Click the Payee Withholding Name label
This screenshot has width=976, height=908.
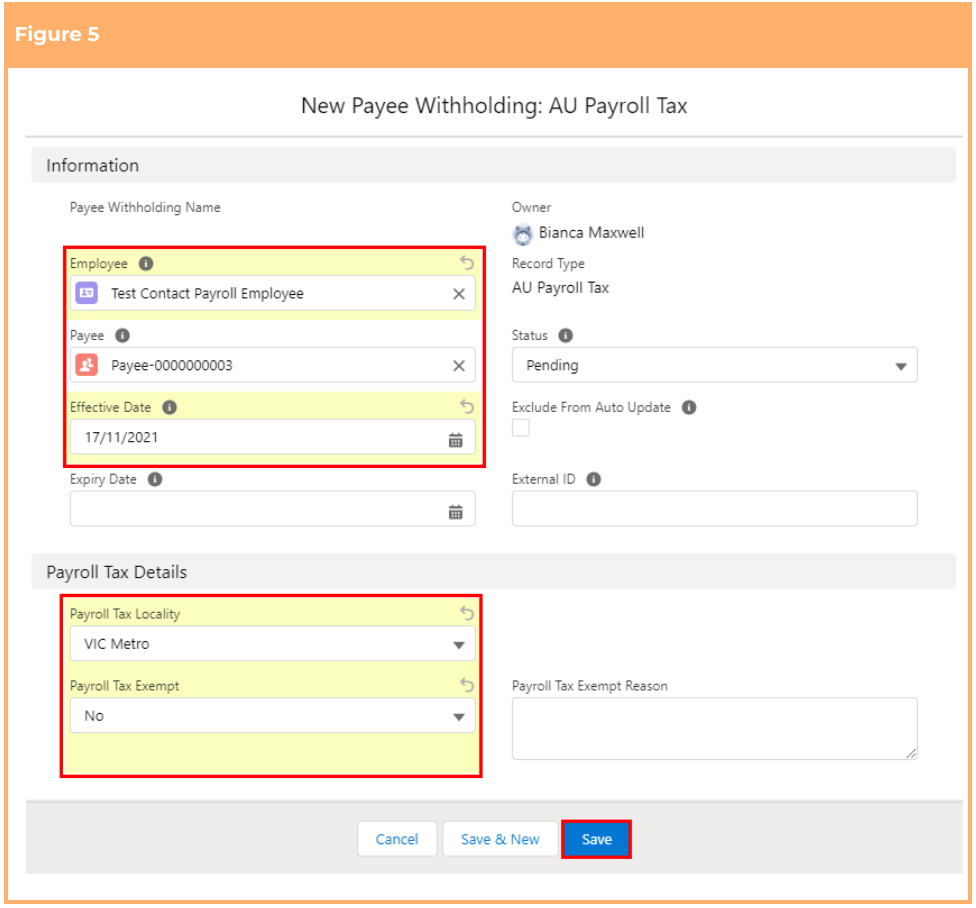coord(145,207)
